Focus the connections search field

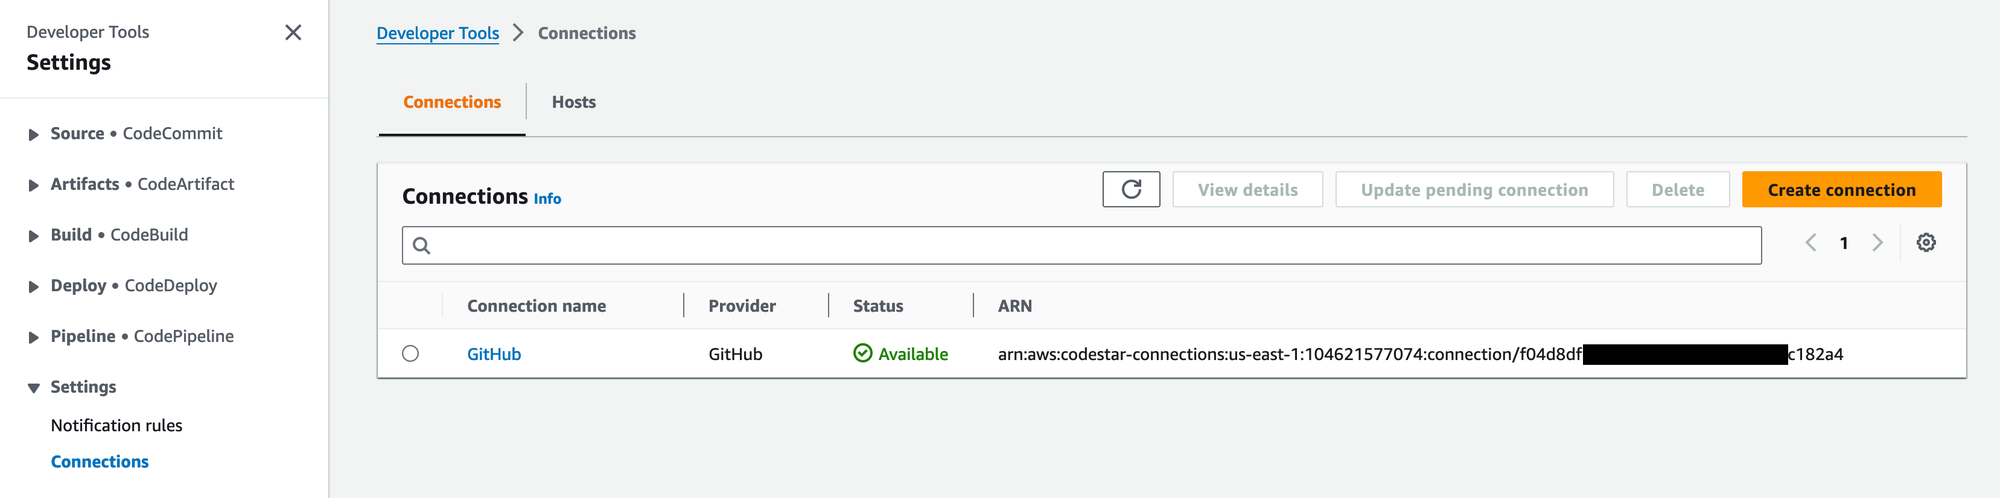[1090, 246]
